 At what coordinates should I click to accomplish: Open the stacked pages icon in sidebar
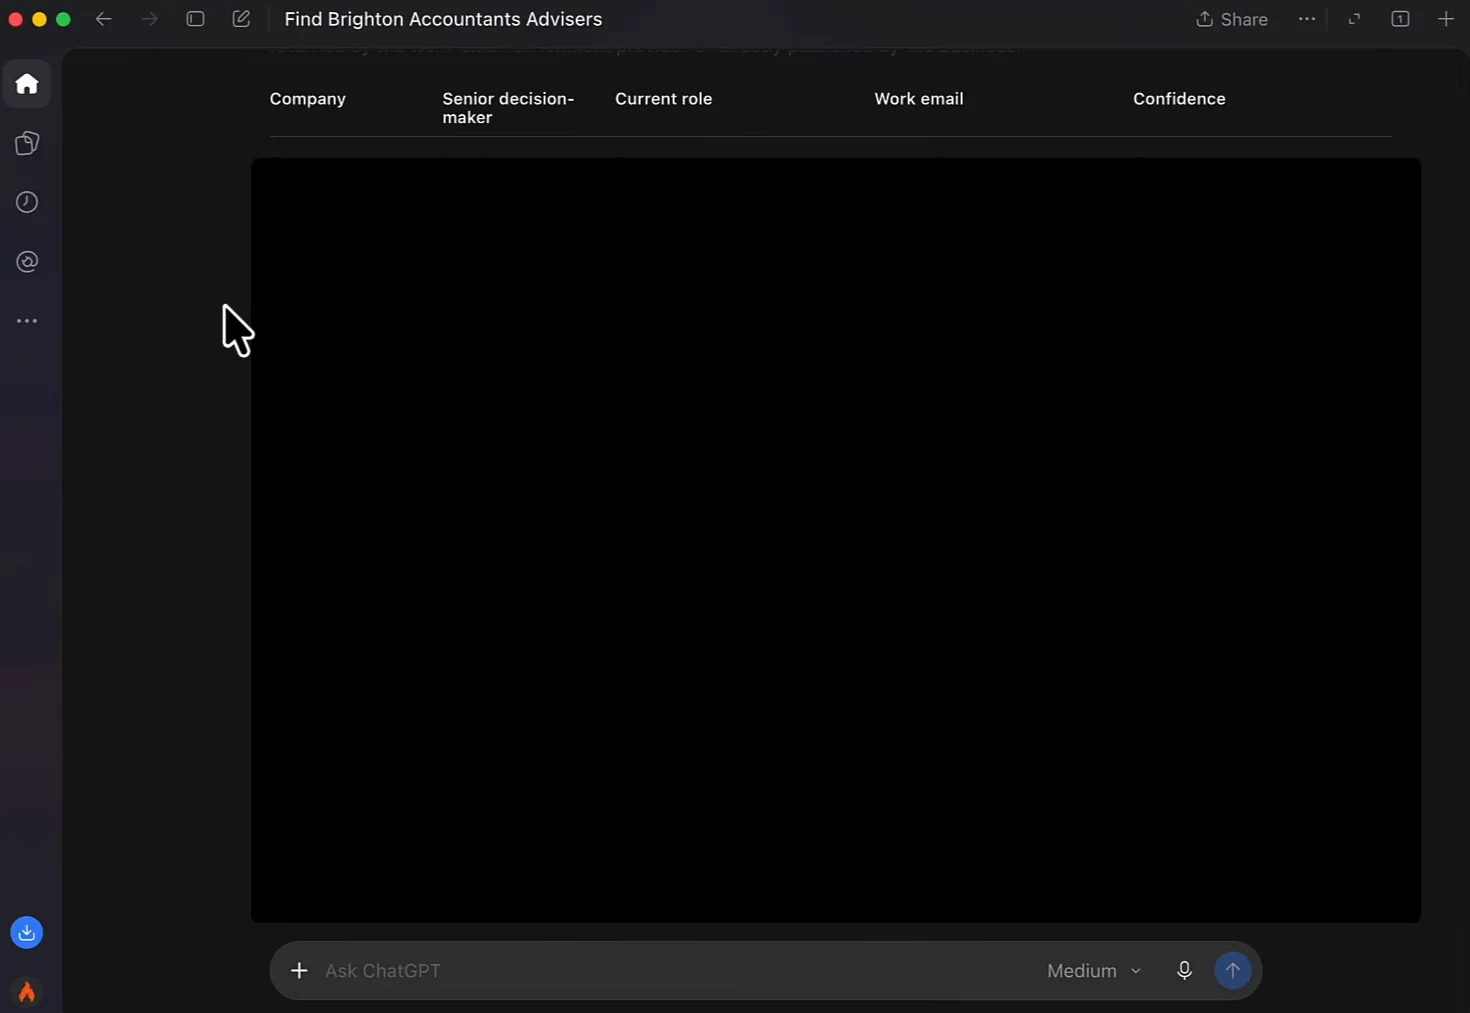tap(27, 143)
